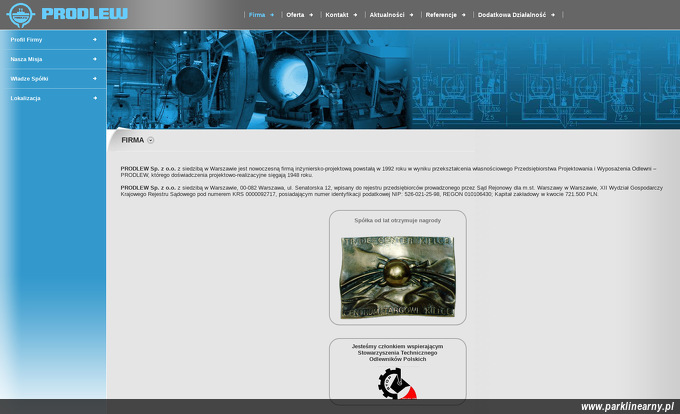
Task: Click arrow icon next to Aktualności
Action: click(x=411, y=15)
